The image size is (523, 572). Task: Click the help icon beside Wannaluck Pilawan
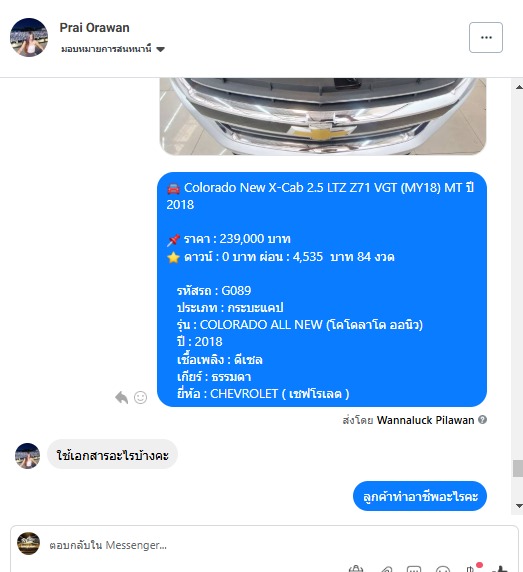pos(482,420)
